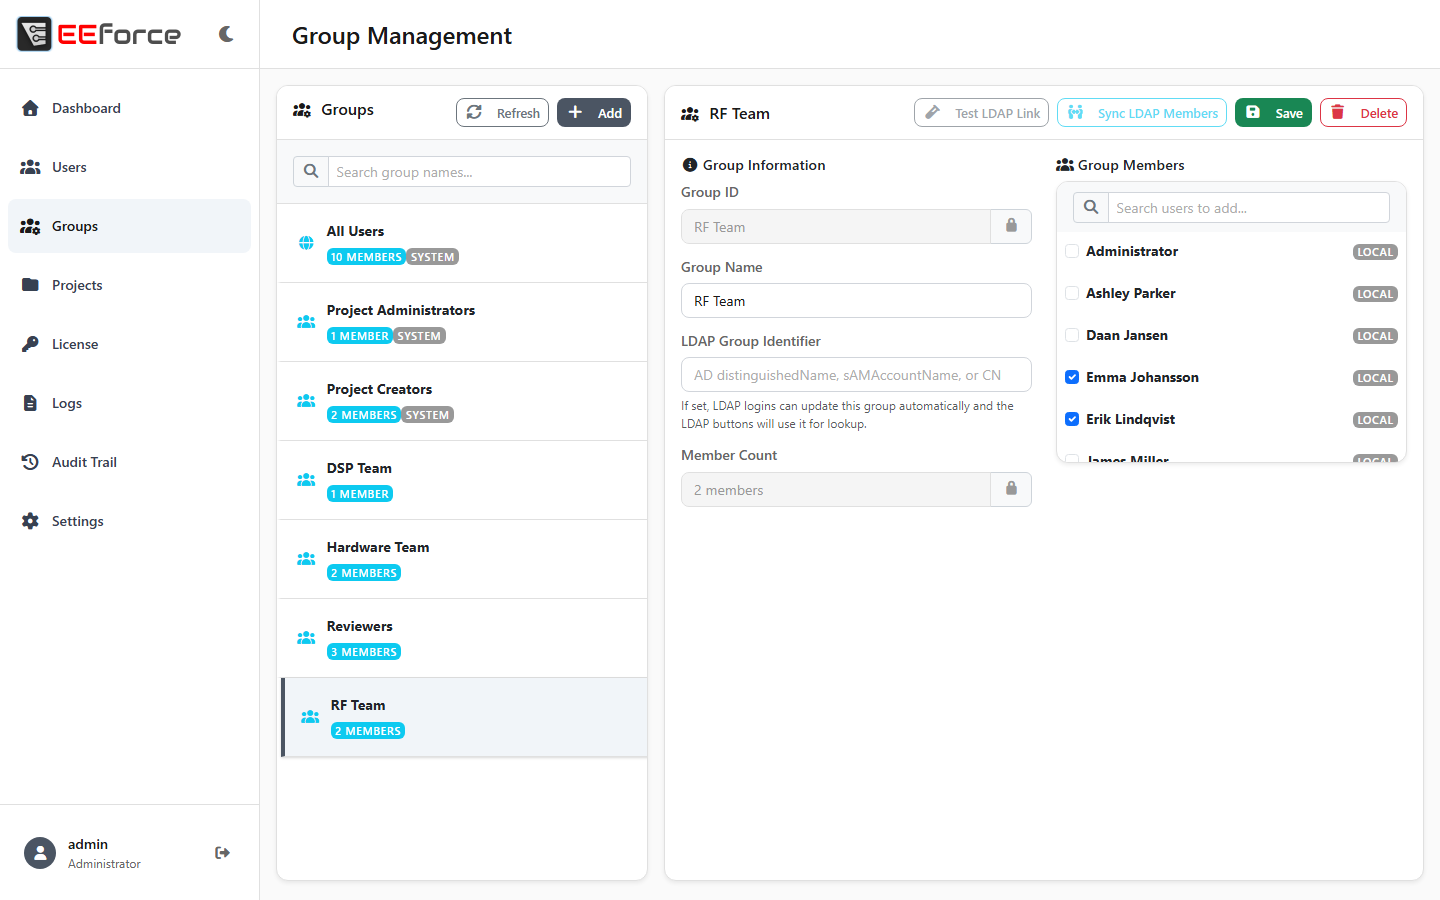
Task: Go to Users page
Action: (x=129, y=167)
